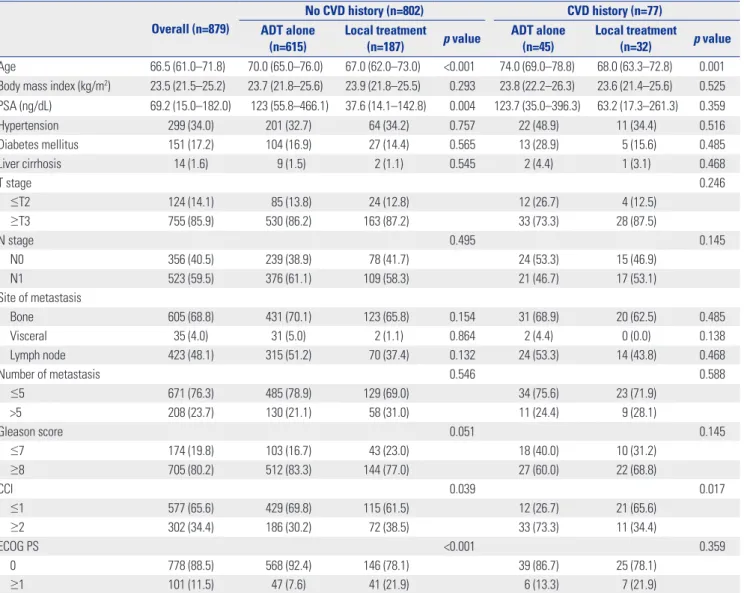
Task: Click the Number of metastasis row label
Action: tap(50, 374)
